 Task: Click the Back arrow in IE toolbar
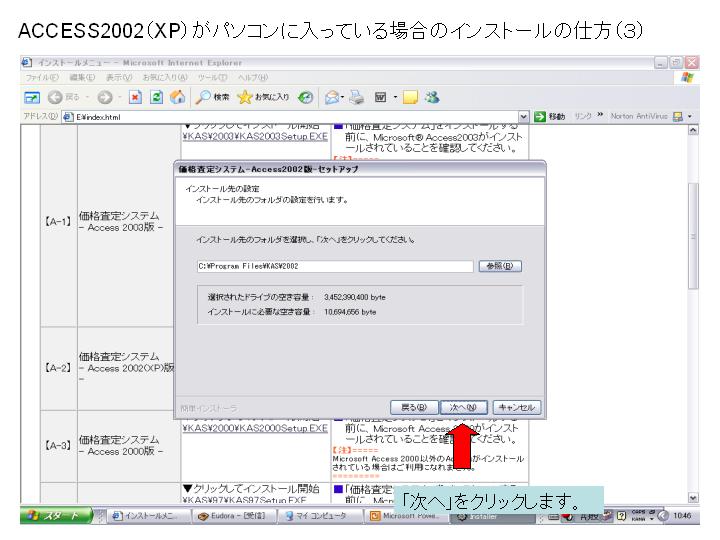click(x=55, y=97)
